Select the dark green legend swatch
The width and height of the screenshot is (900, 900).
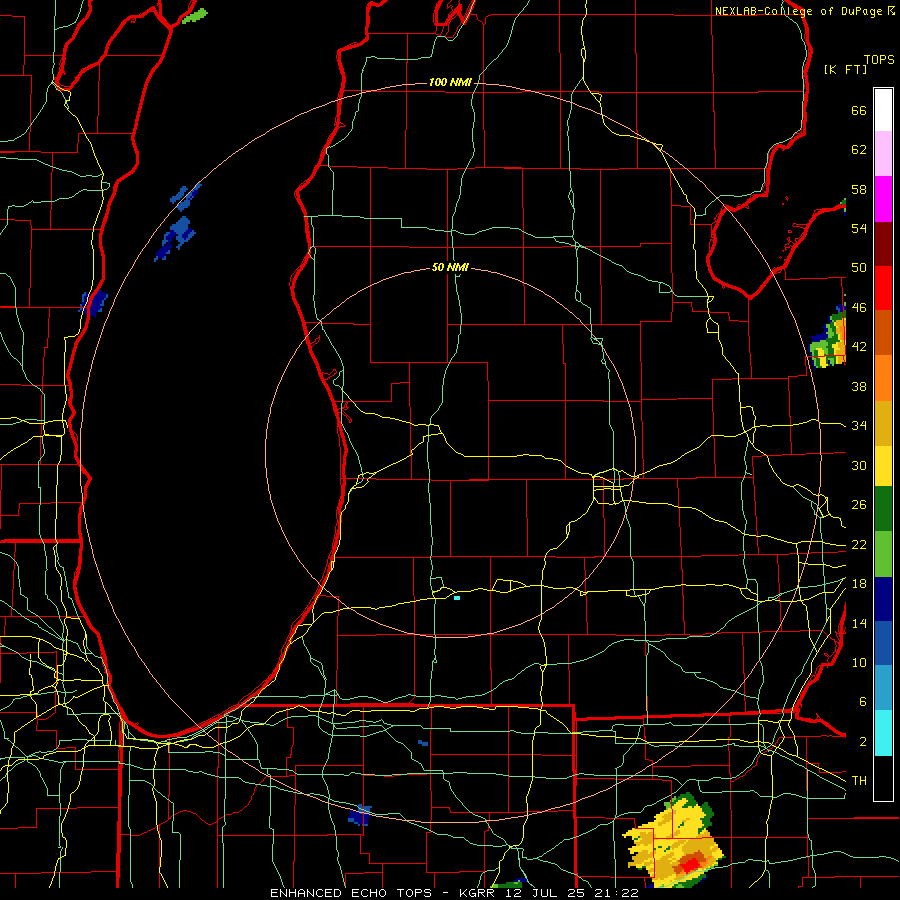[x=883, y=509]
